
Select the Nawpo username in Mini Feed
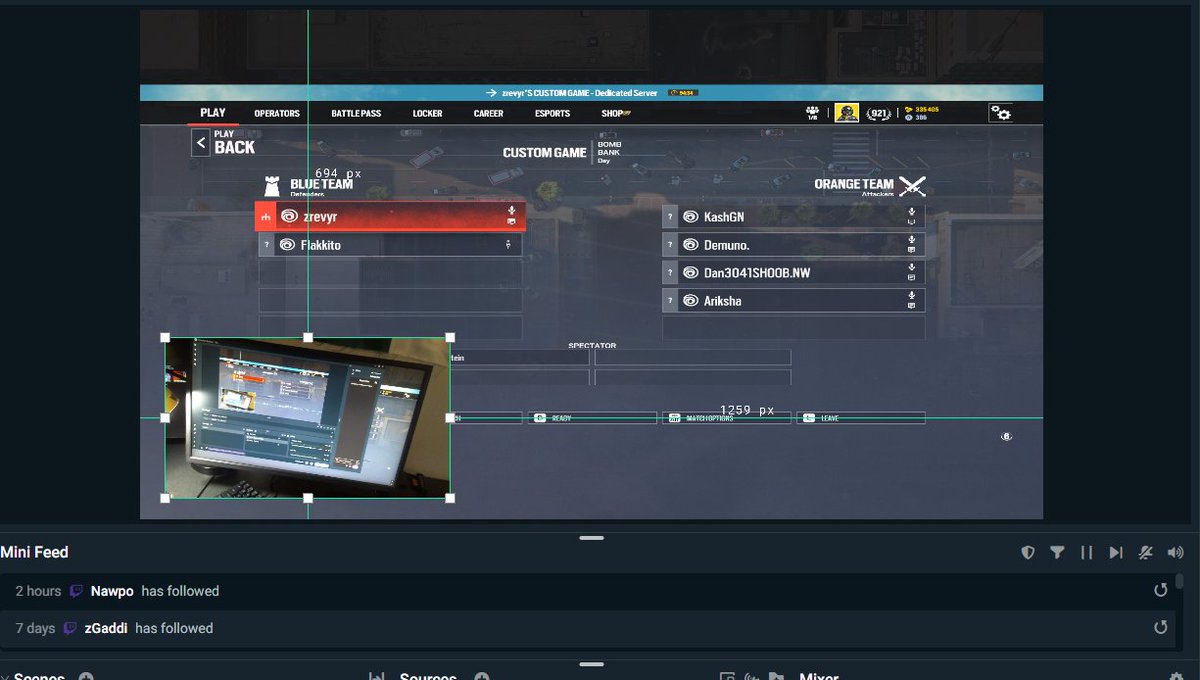coord(112,591)
